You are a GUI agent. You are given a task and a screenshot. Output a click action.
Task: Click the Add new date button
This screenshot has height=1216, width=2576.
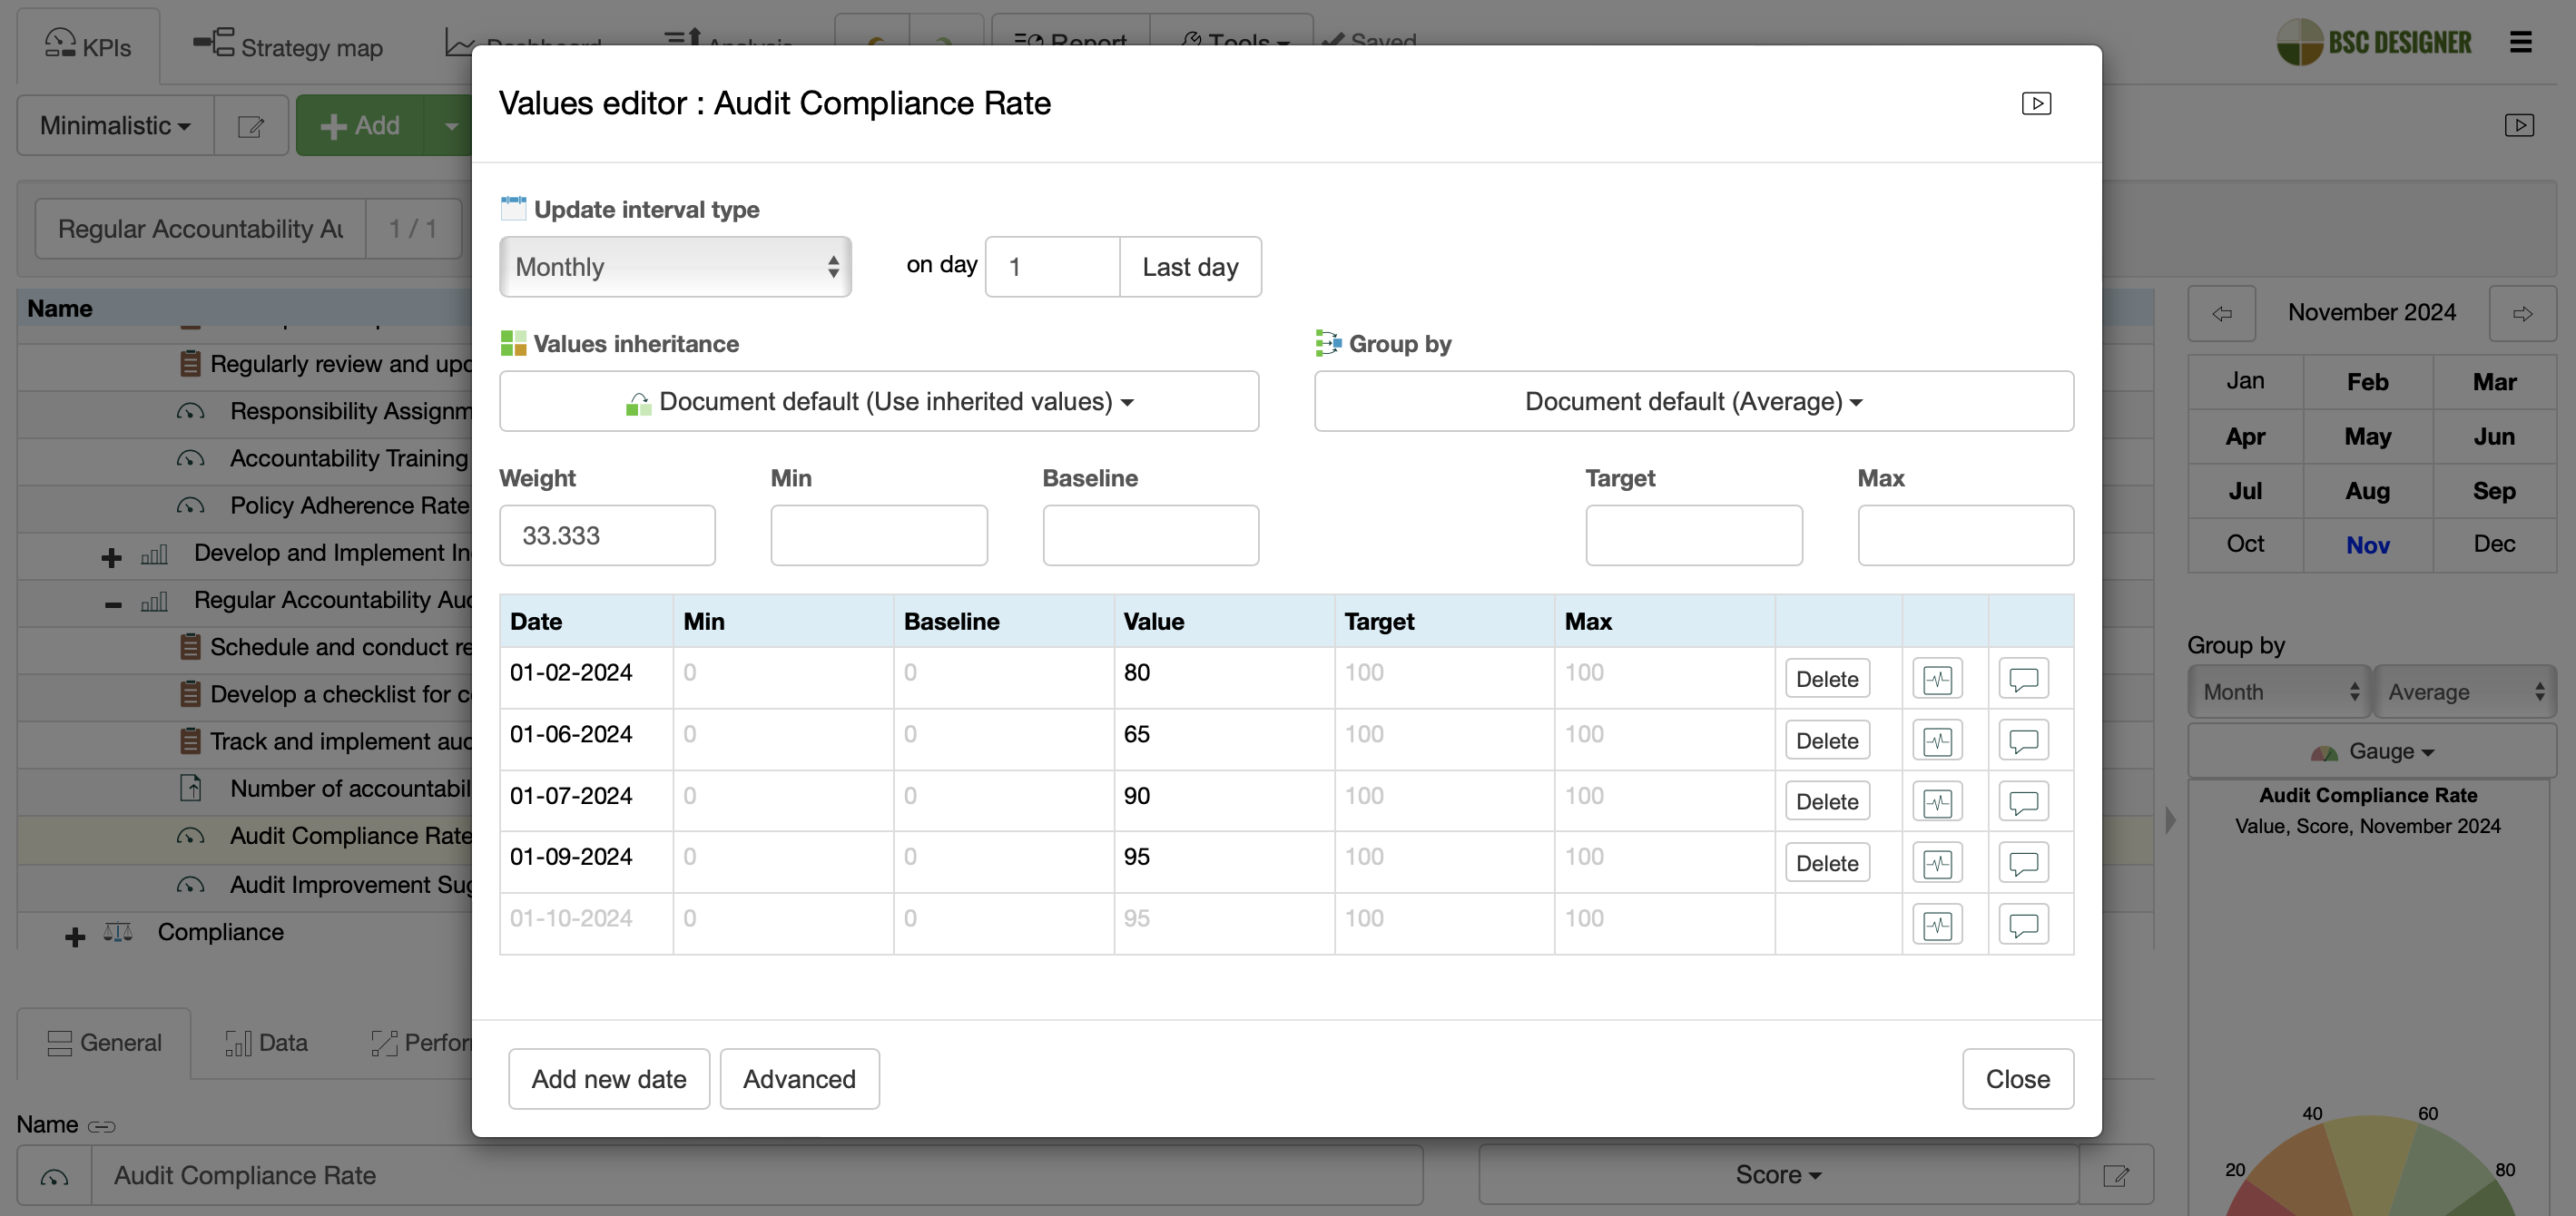608,1078
